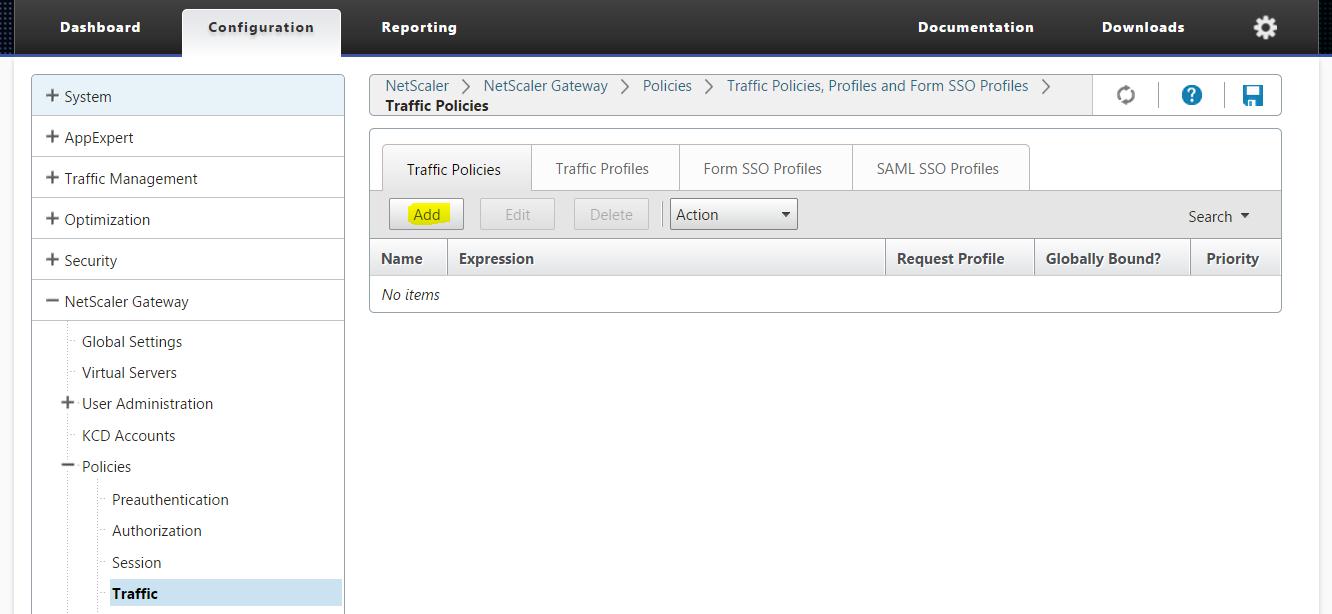Image resolution: width=1332 pixels, height=614 pixels.
Task: Click the NetScaler Gateway breadcrumb link
Action: (x=545, y=86)
